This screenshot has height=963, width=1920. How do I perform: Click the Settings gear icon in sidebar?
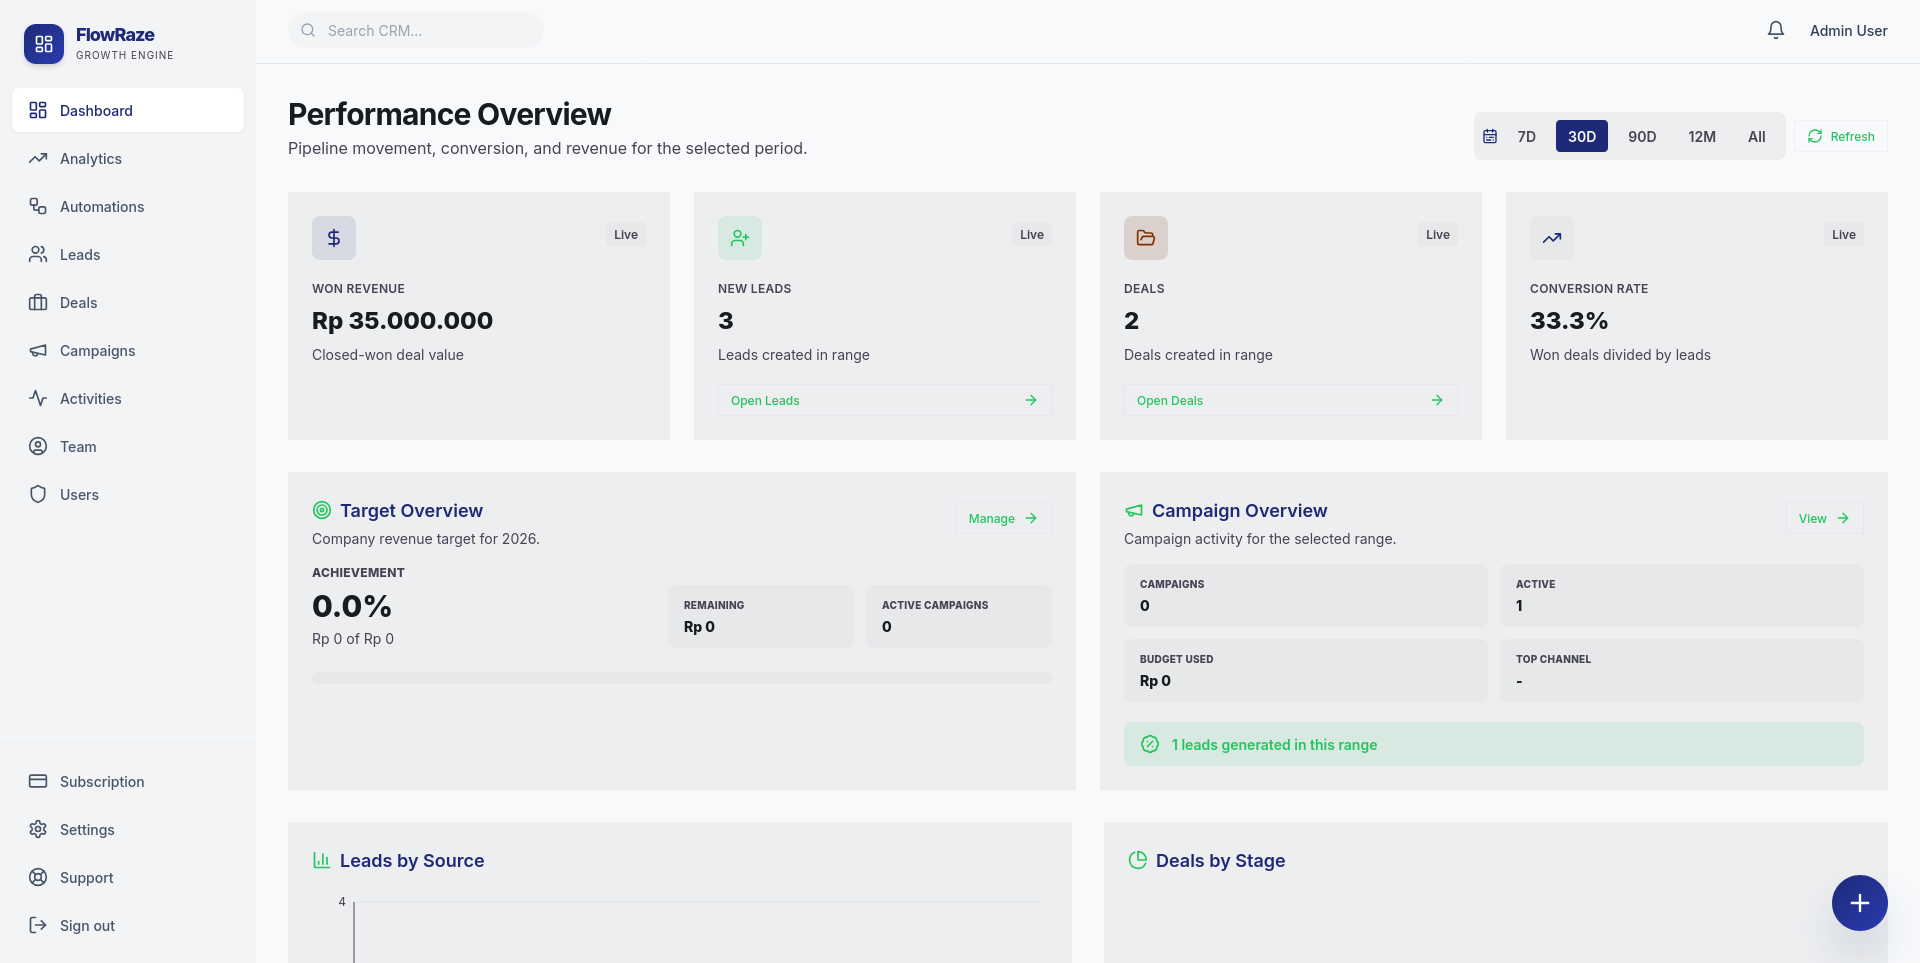38,829
